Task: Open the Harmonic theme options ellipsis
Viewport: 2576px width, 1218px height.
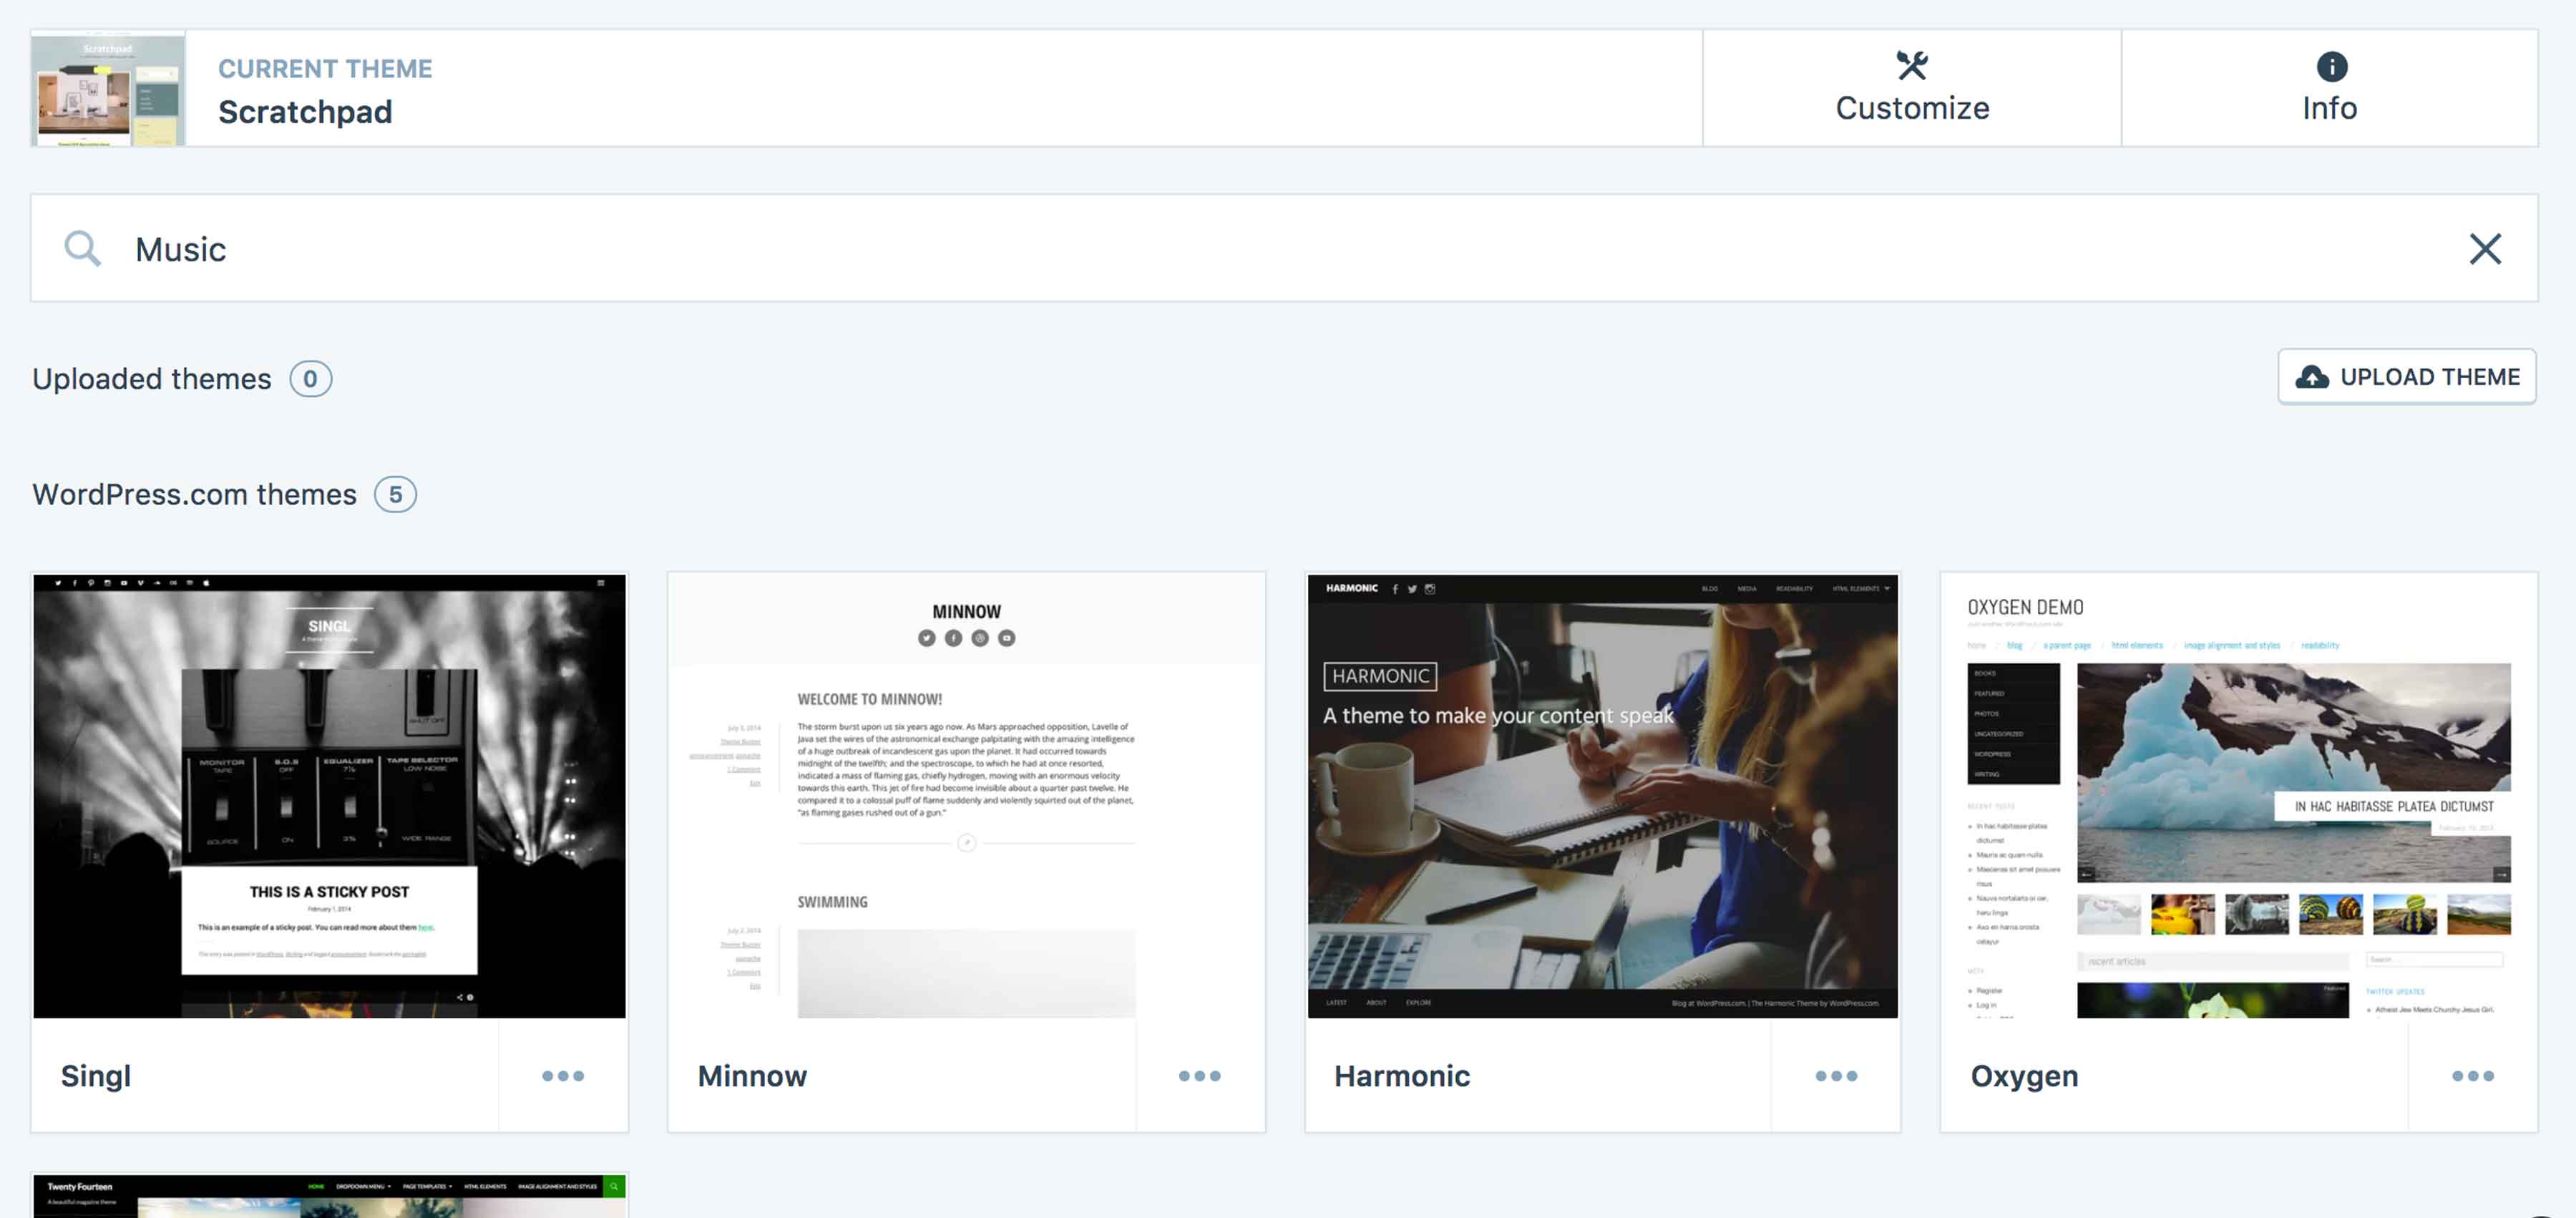Action: click(1836, 1076)
